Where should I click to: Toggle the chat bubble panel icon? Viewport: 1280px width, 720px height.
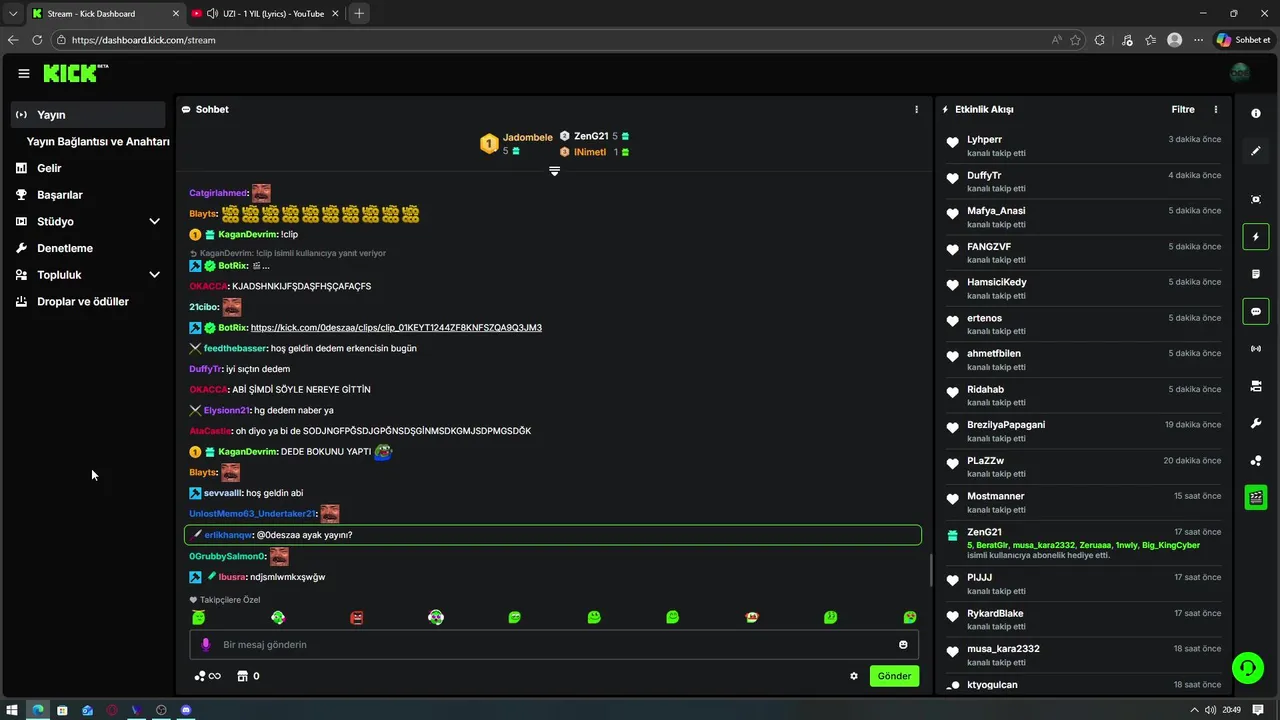(1256, 311)
